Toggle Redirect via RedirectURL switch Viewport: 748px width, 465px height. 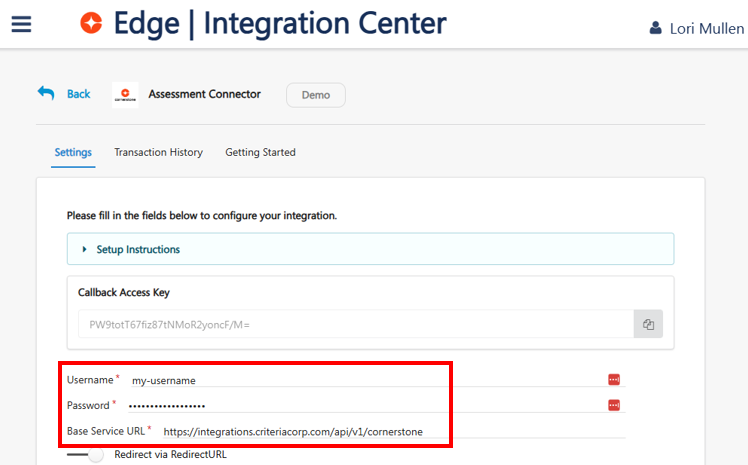[x=86, y=455]
